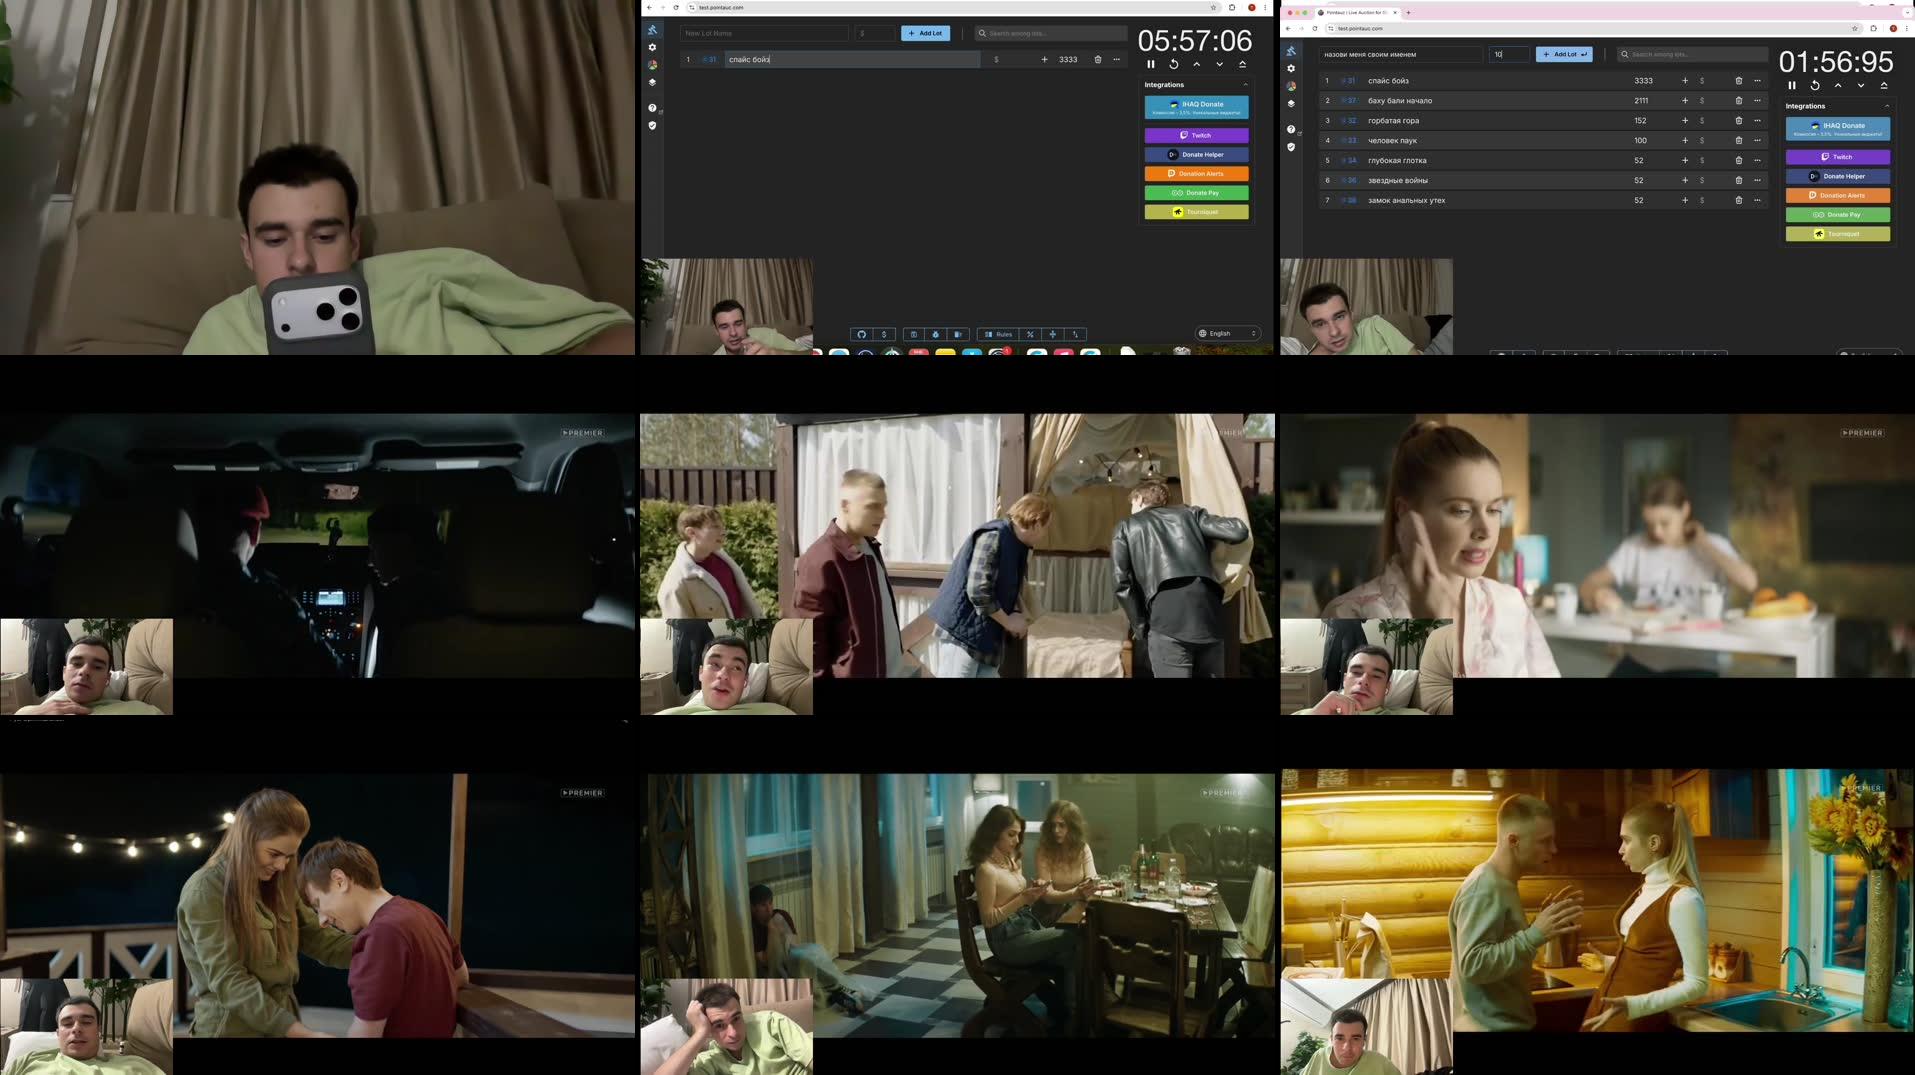The width and height of the screenshot is (1915, 1075).
Task: Click the Donation Alerts integration button
Action: [x=1196, y=172]
